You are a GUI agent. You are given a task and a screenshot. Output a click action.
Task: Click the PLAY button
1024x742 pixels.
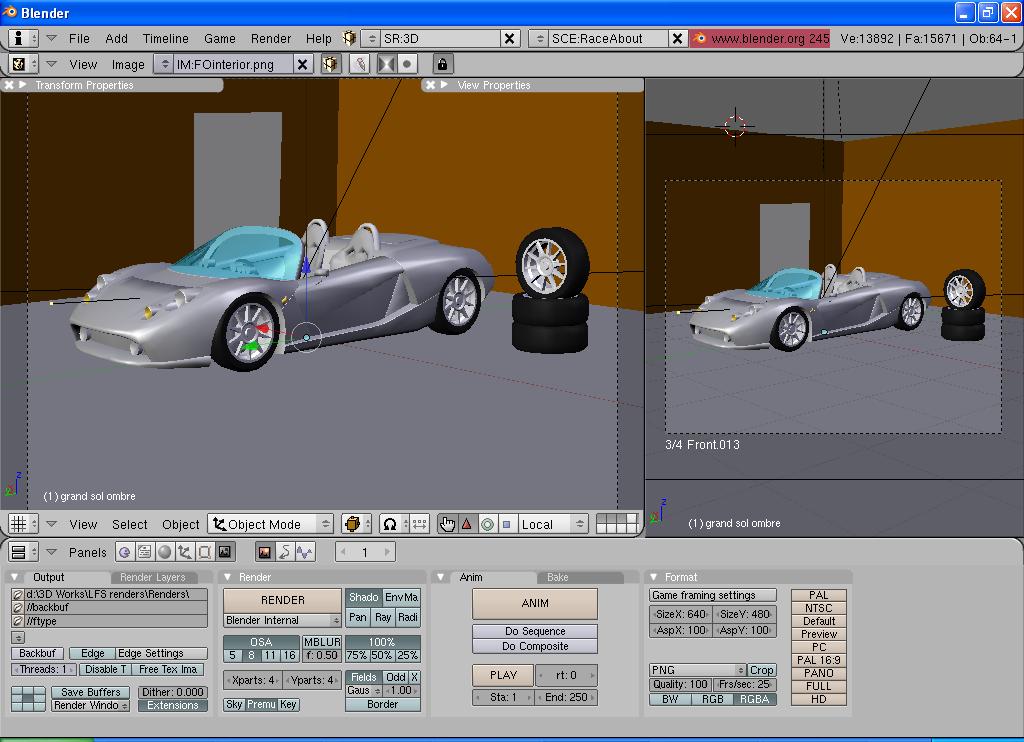click(504, 675)
